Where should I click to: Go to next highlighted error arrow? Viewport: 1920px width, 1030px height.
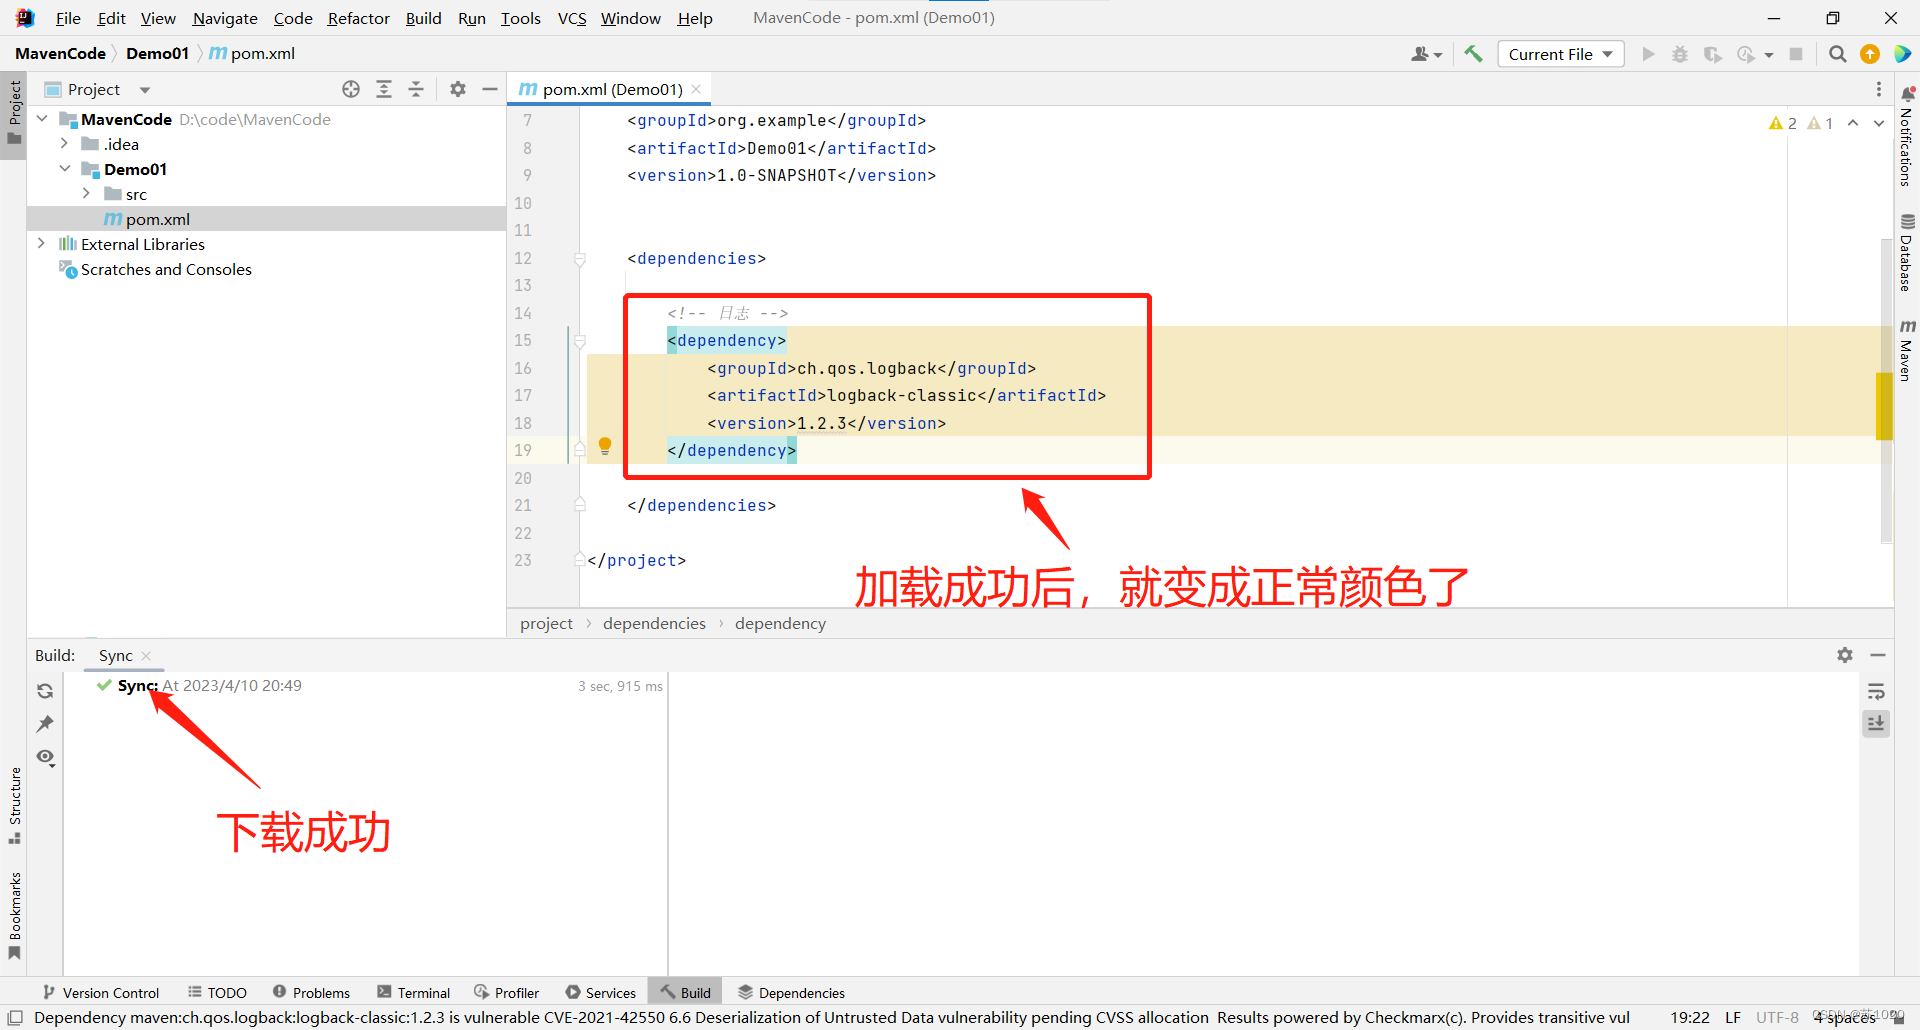(1879, 123)
